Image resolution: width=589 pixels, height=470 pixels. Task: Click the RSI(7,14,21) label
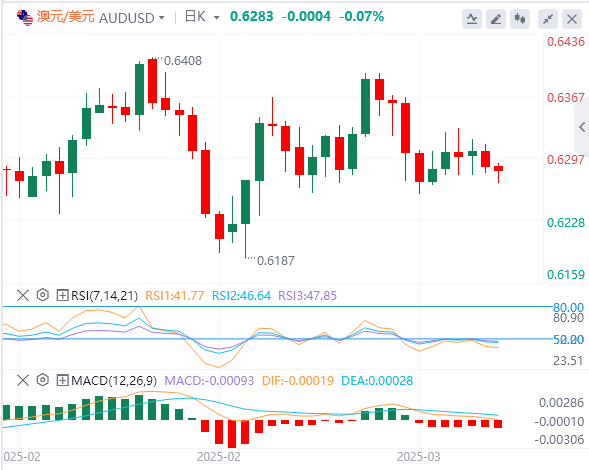click(104, 296)
